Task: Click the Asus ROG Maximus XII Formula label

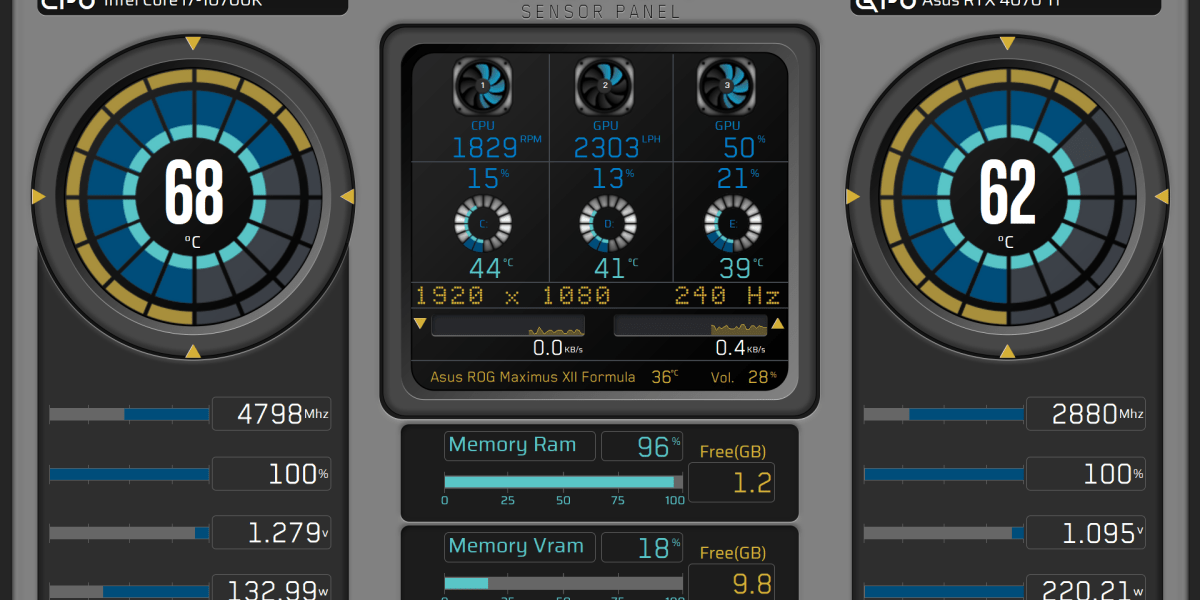Action: pos(532,377)
